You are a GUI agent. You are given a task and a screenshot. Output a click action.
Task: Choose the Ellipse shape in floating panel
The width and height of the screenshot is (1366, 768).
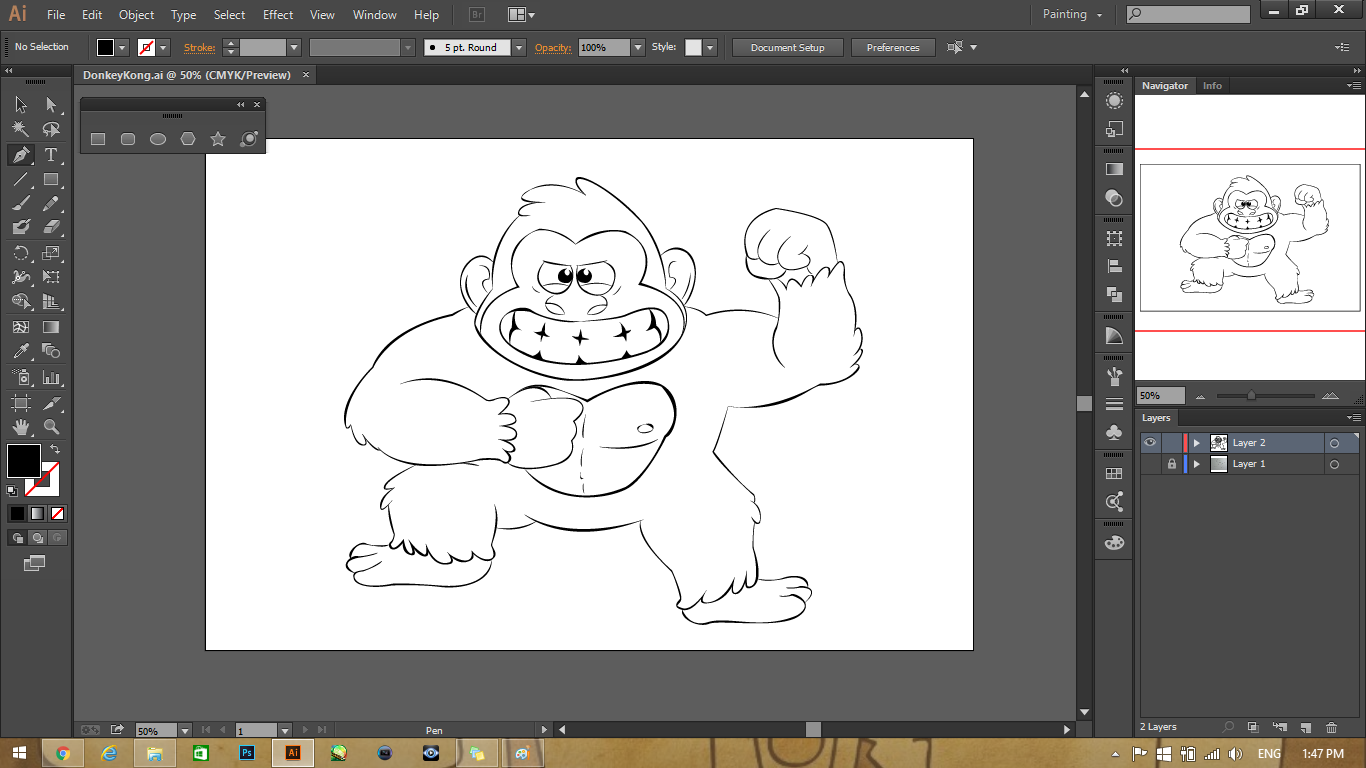point(158,139)
